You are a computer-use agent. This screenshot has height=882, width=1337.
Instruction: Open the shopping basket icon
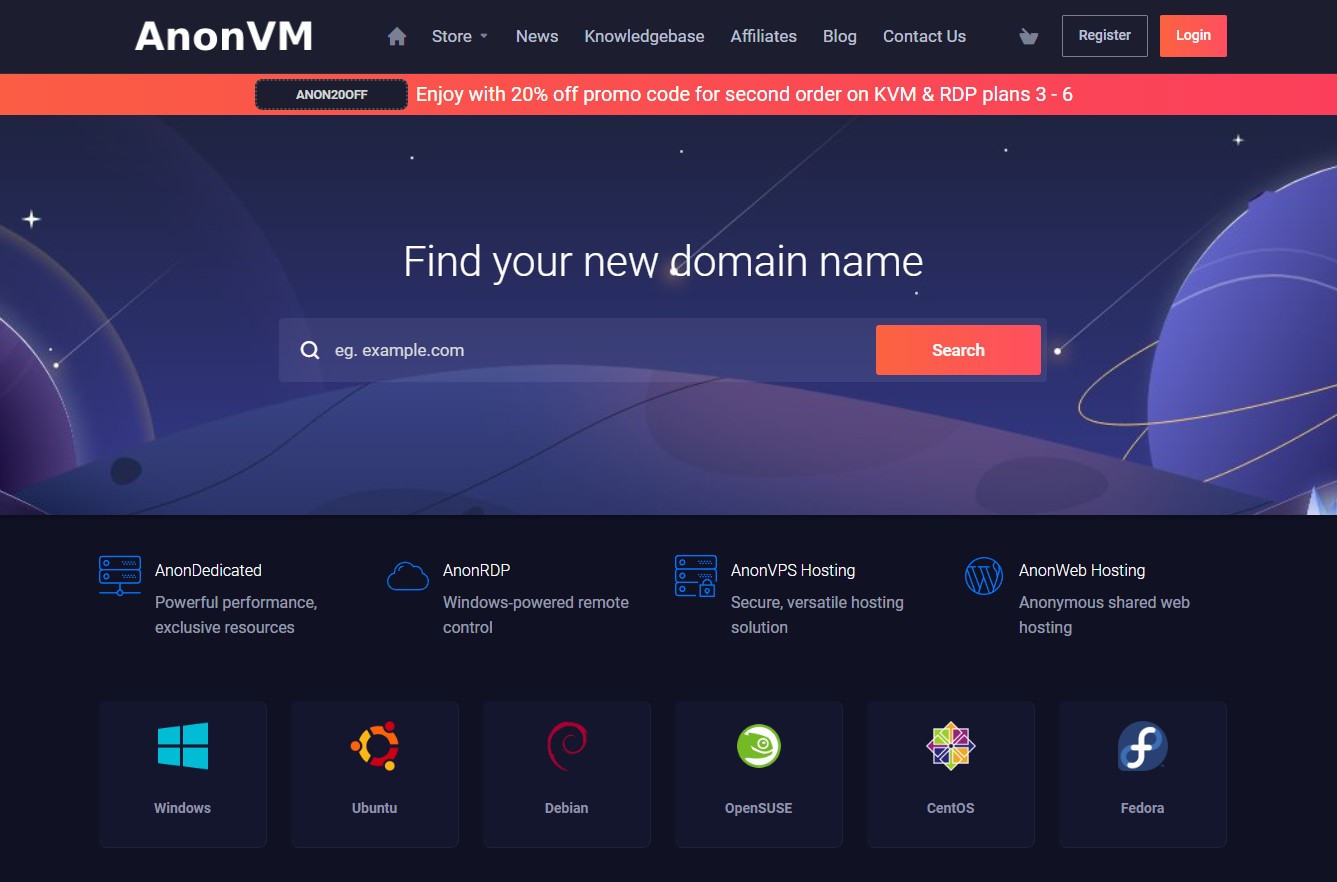1028,36
